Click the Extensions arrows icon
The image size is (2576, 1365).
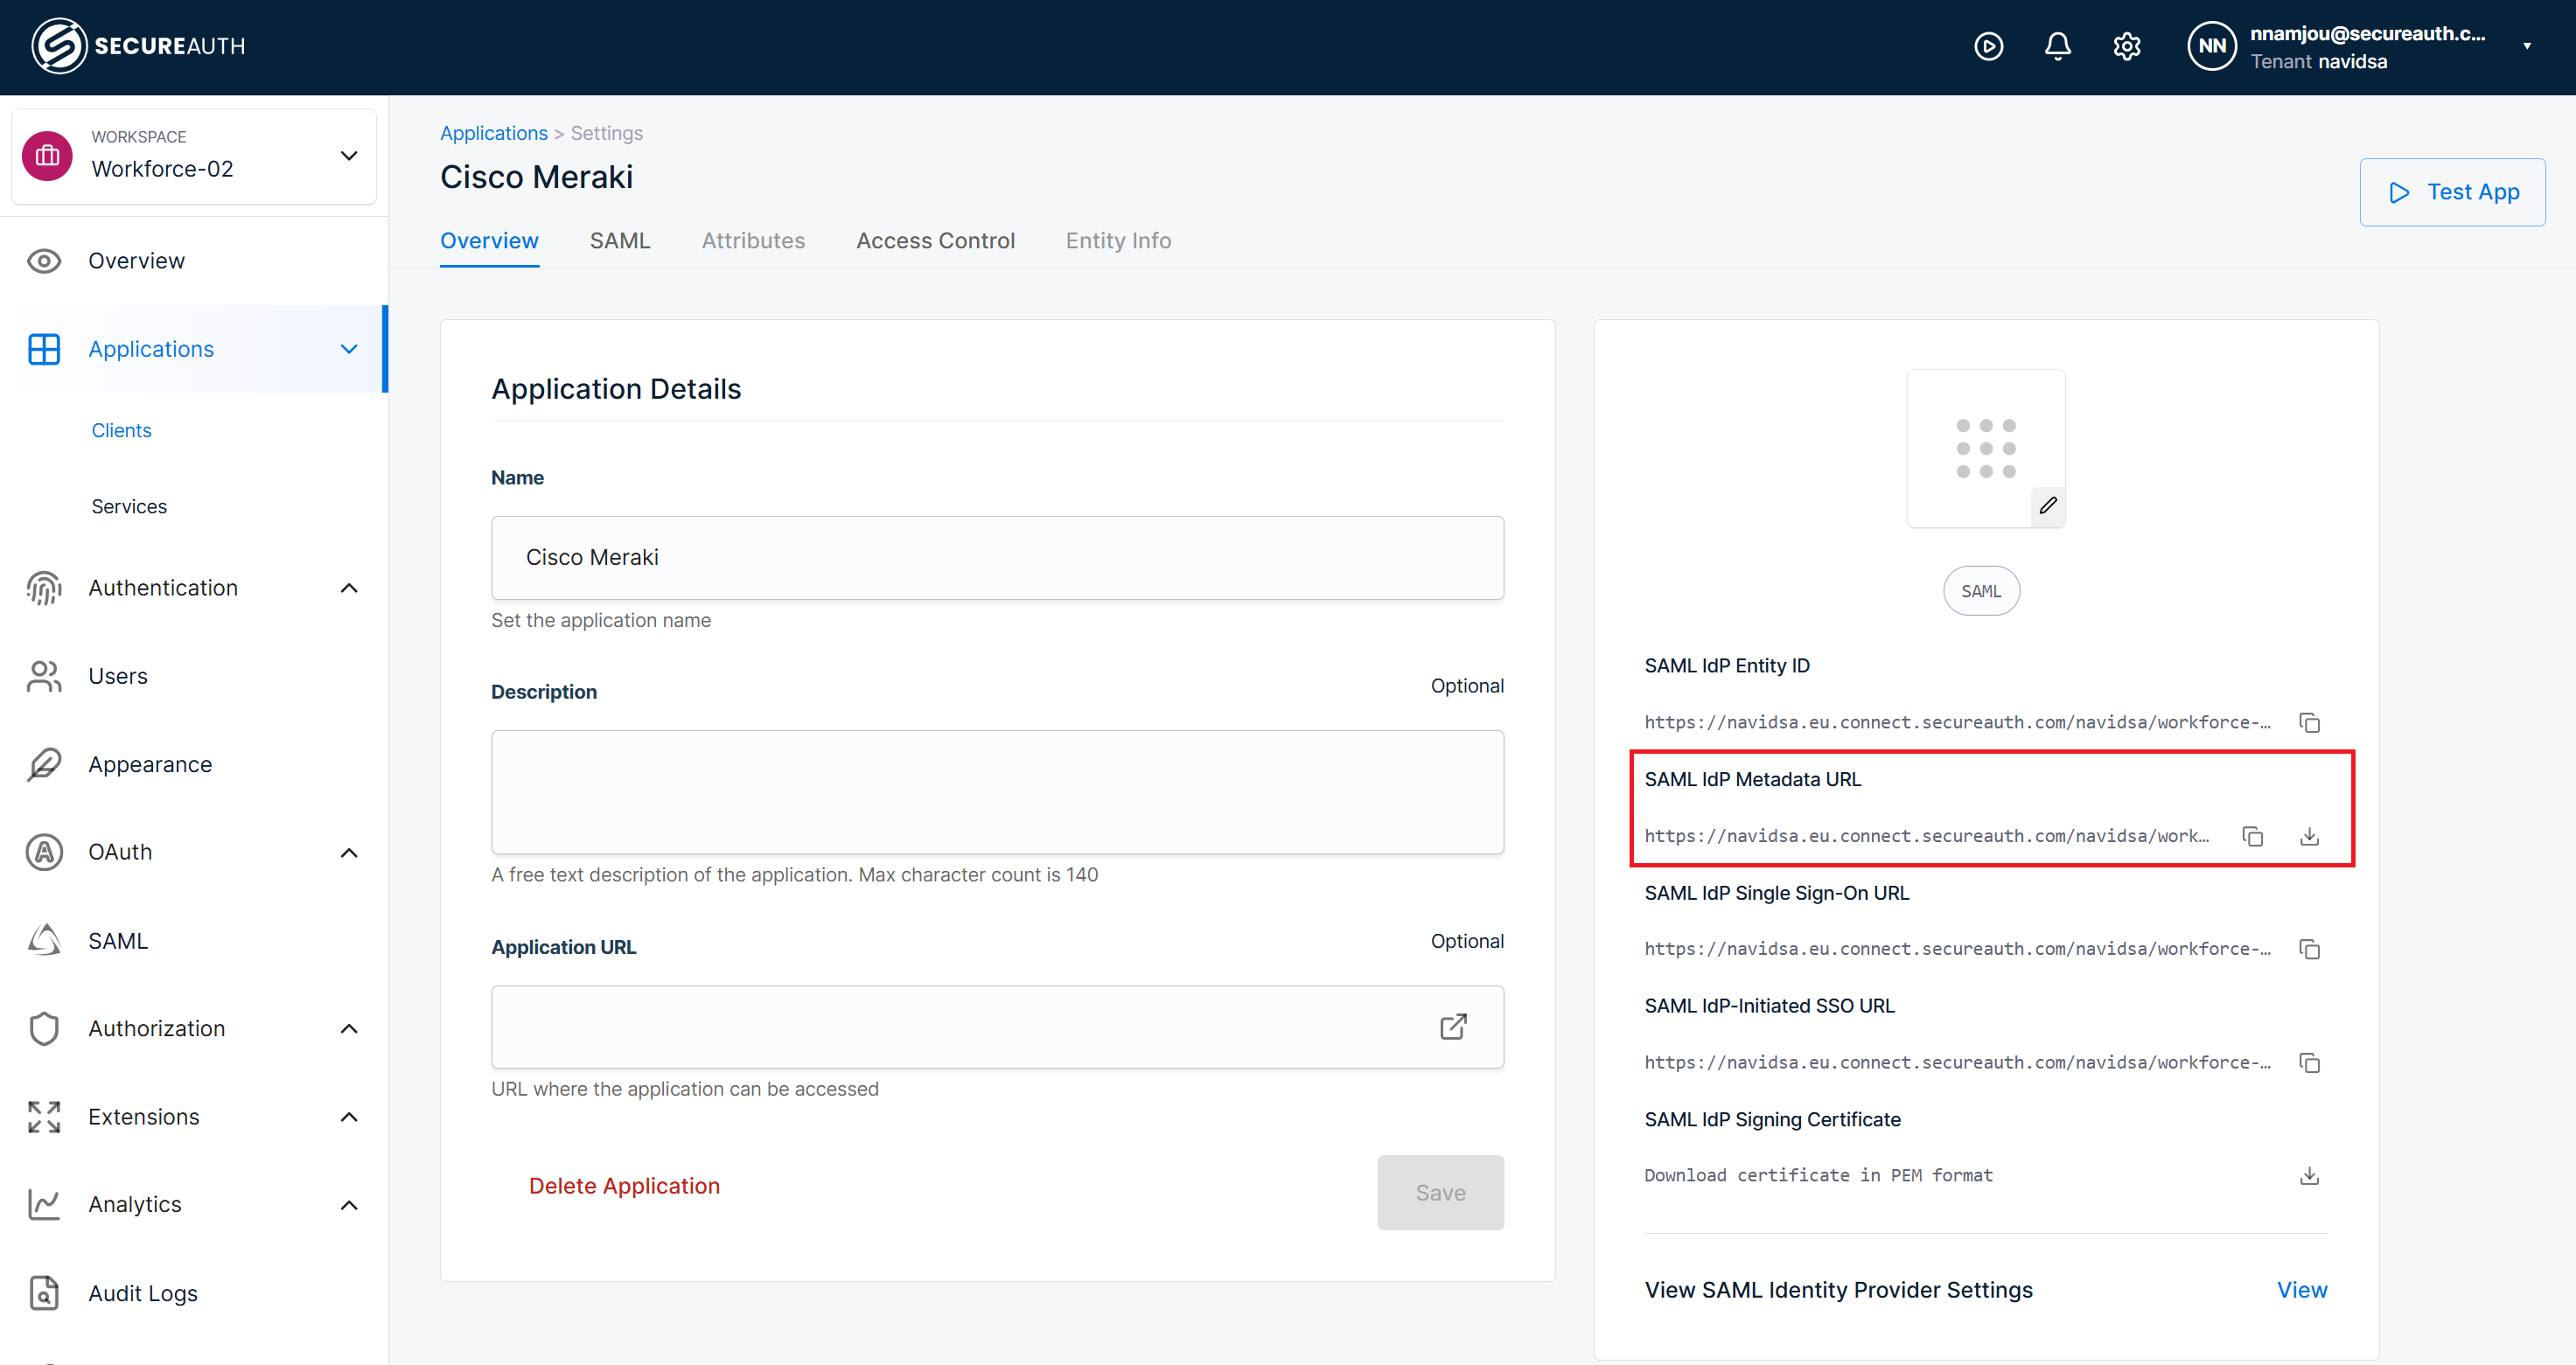pyautogui.click(x=44, y=1117)
